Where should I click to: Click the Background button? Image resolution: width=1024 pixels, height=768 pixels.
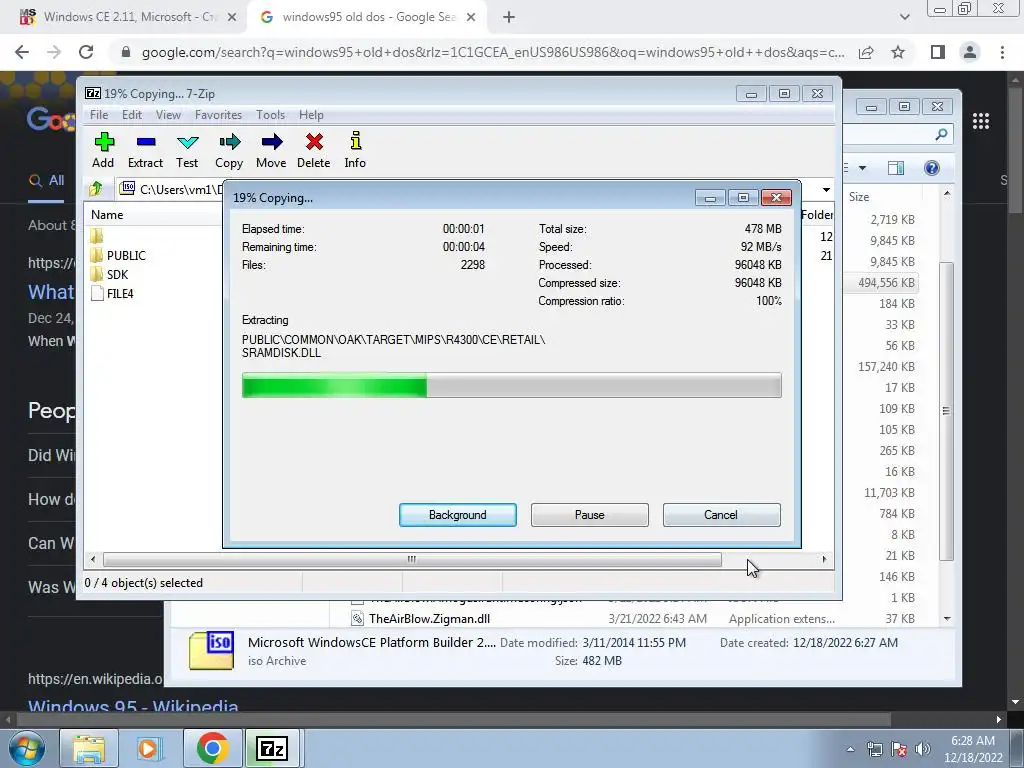[x=458, y=515]
